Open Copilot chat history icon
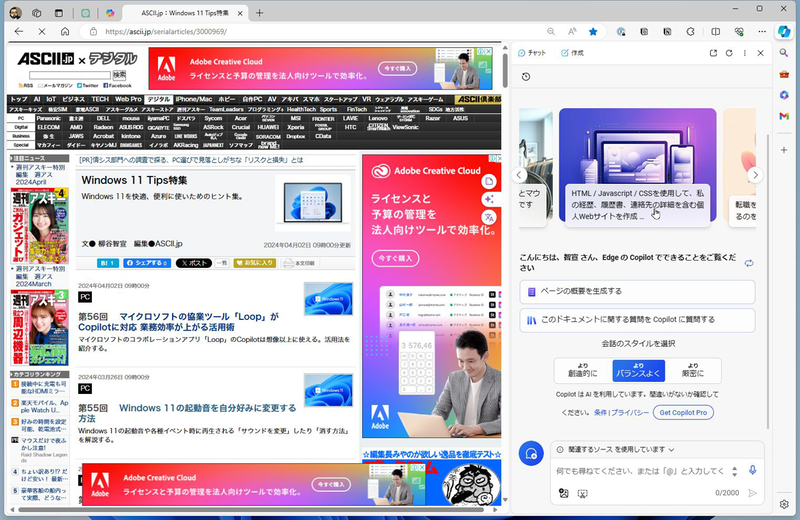800x520 pixels. click(526, 77)
